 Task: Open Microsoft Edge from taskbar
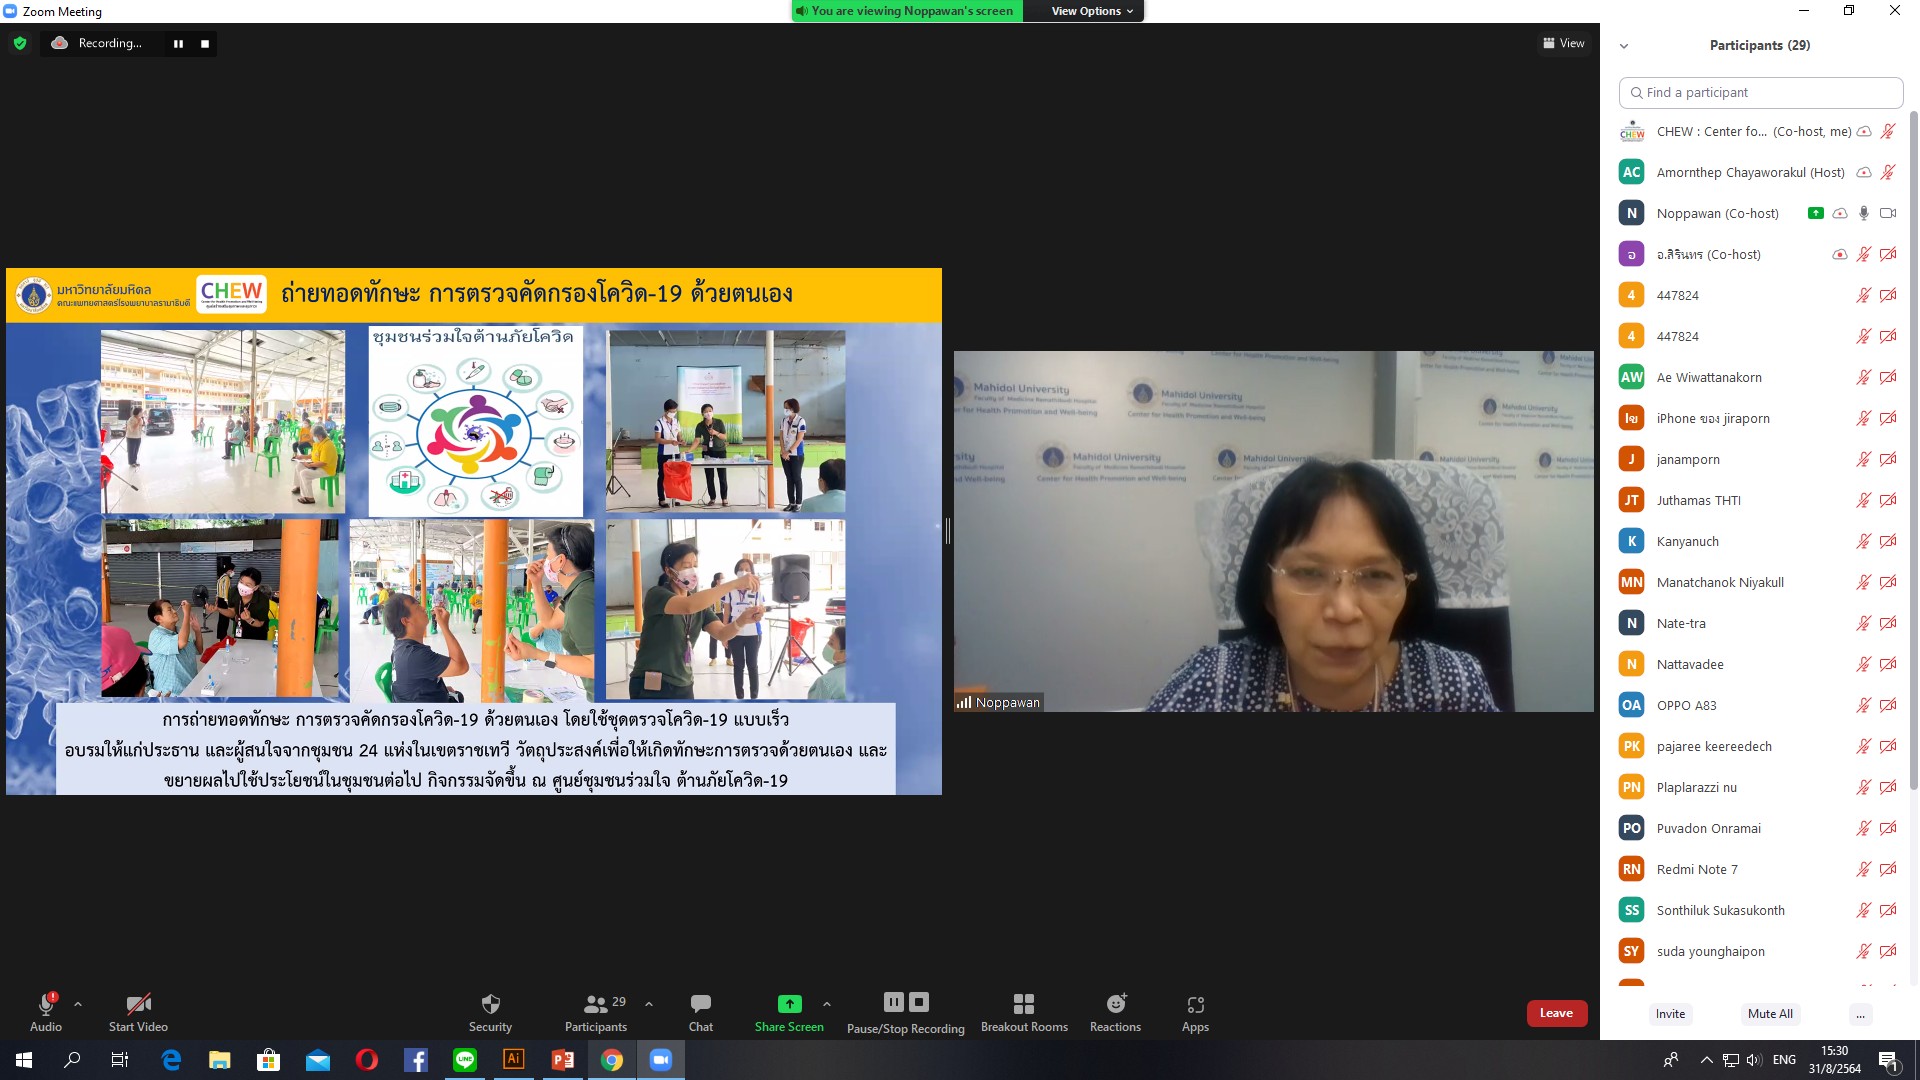pyautogui.click(x=171, y=1060)
